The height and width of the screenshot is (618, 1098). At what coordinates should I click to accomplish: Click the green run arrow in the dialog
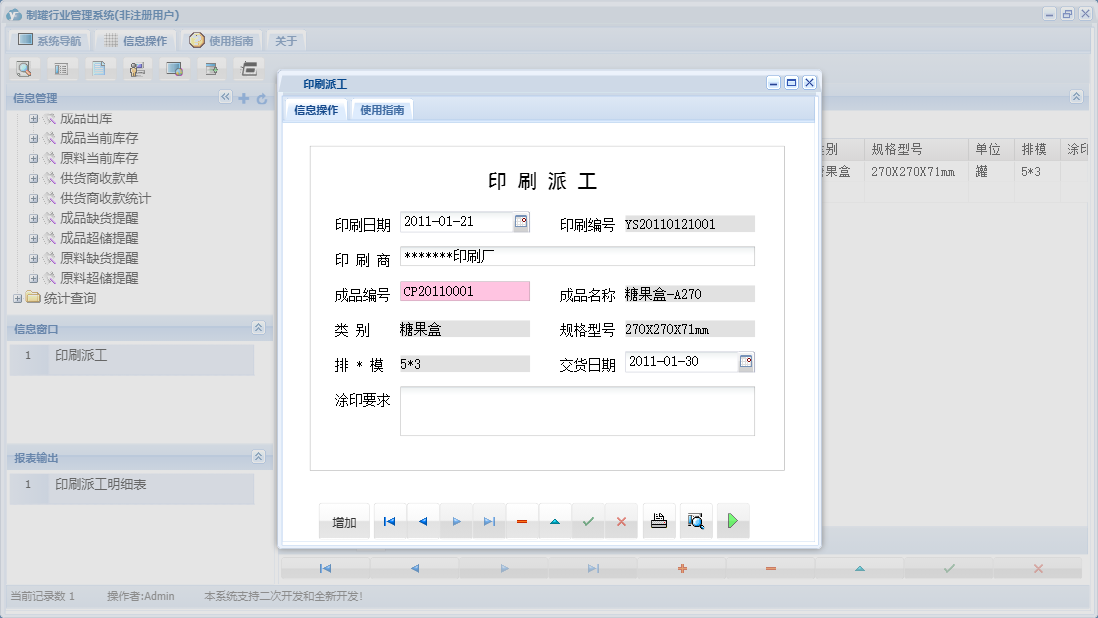coord(733,520)
